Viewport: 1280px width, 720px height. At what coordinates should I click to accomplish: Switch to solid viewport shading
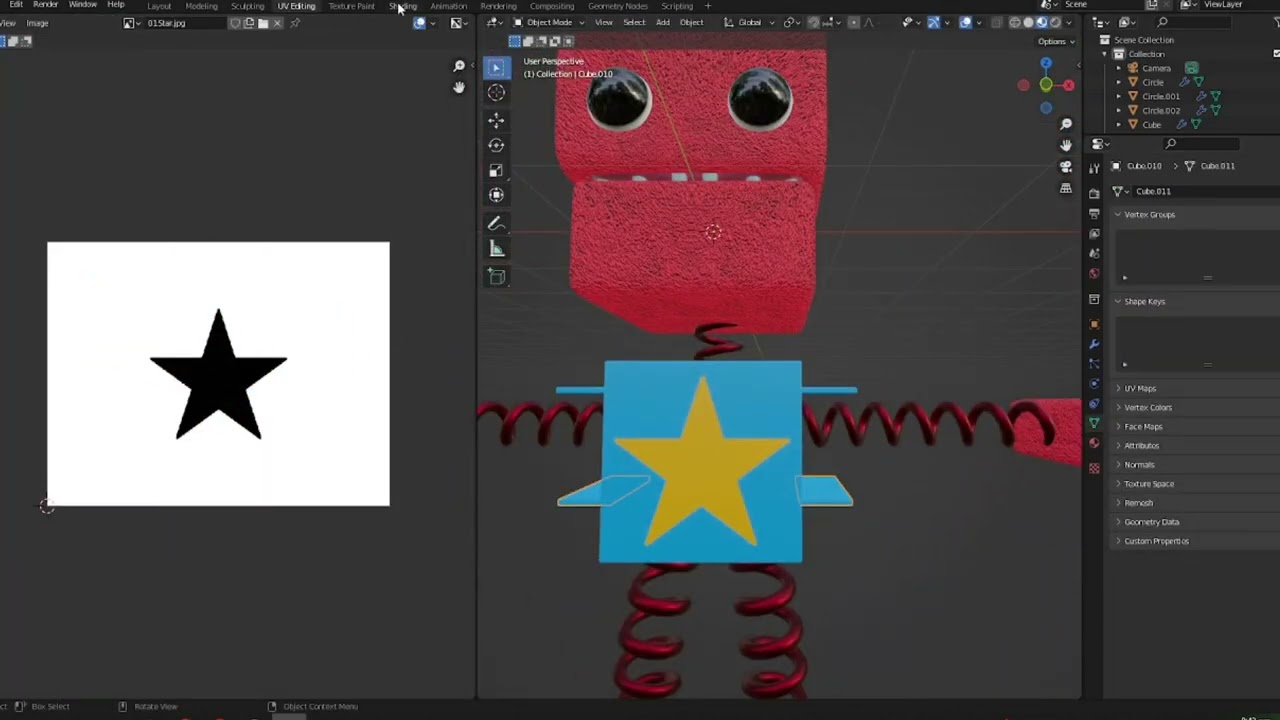point(1028,22)
